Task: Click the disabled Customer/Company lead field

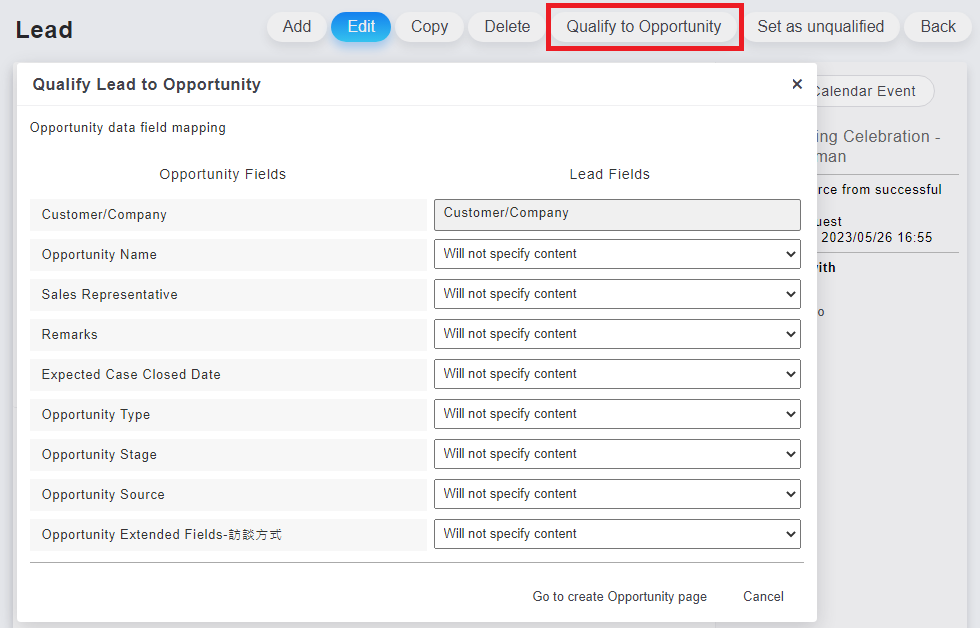Action: click(x=616, y=214)
